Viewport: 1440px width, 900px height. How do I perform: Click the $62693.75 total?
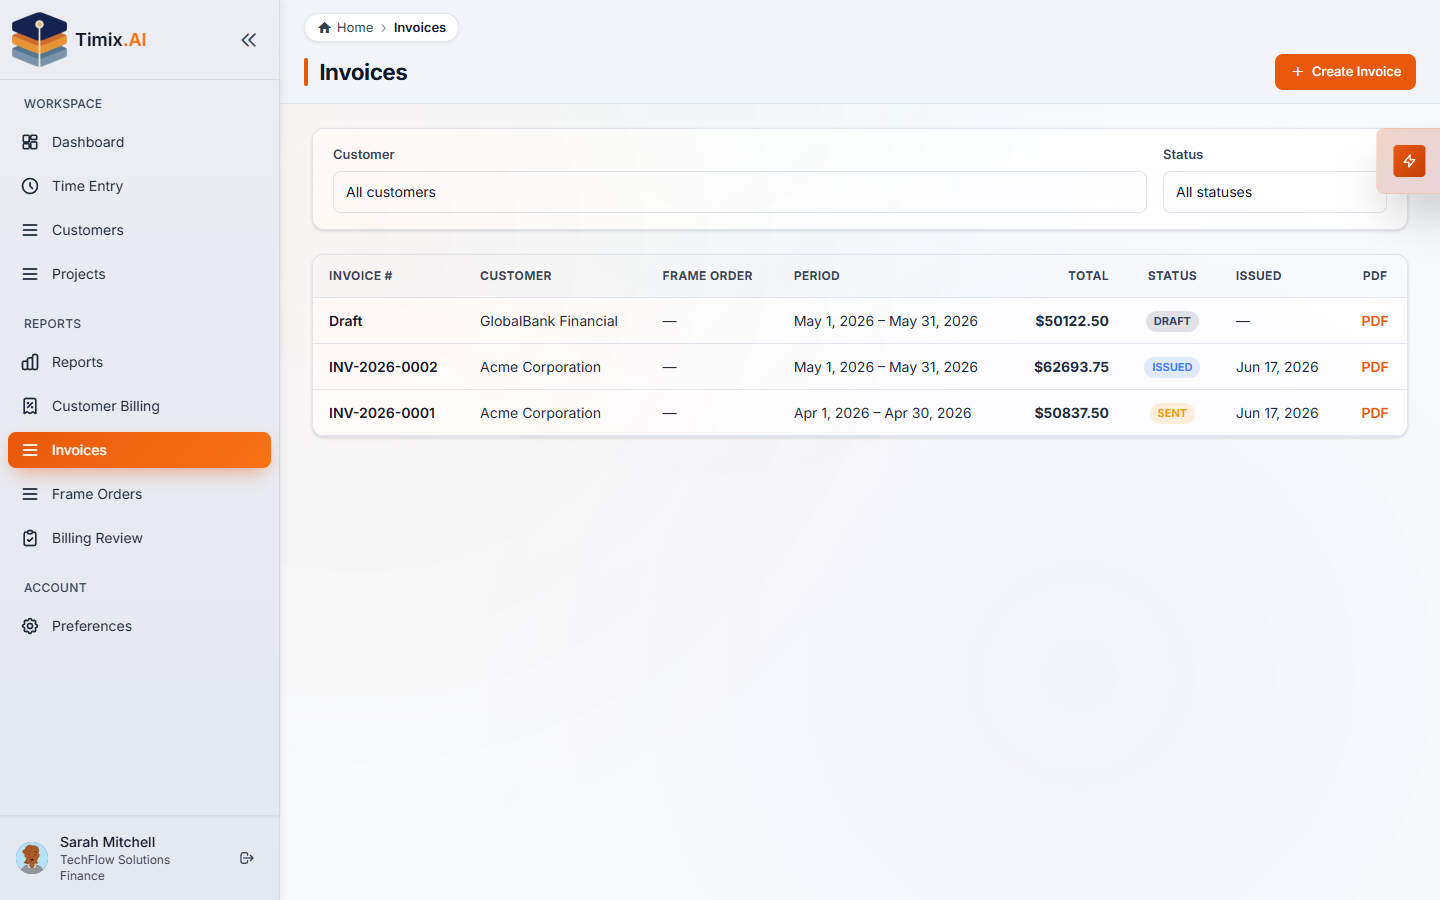point(1071,367)
